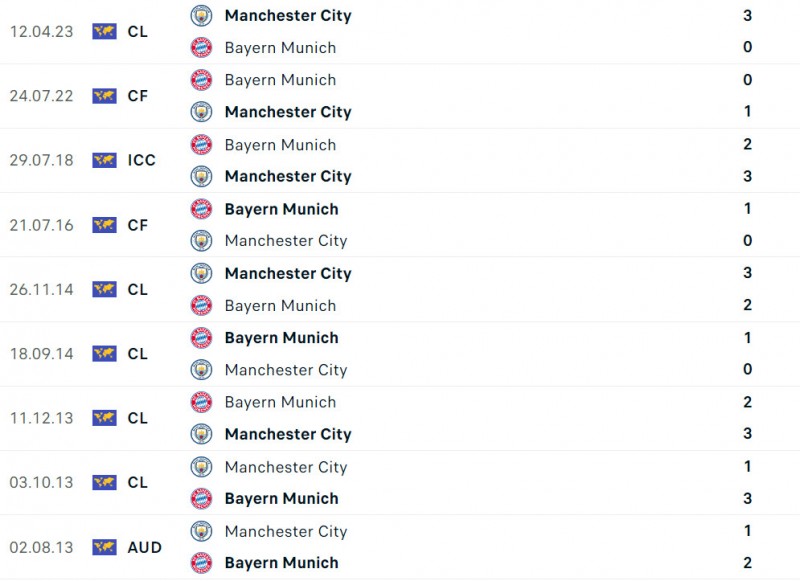Open Manchester City team link in 24.07.22 match

click(x=288, y=112)
